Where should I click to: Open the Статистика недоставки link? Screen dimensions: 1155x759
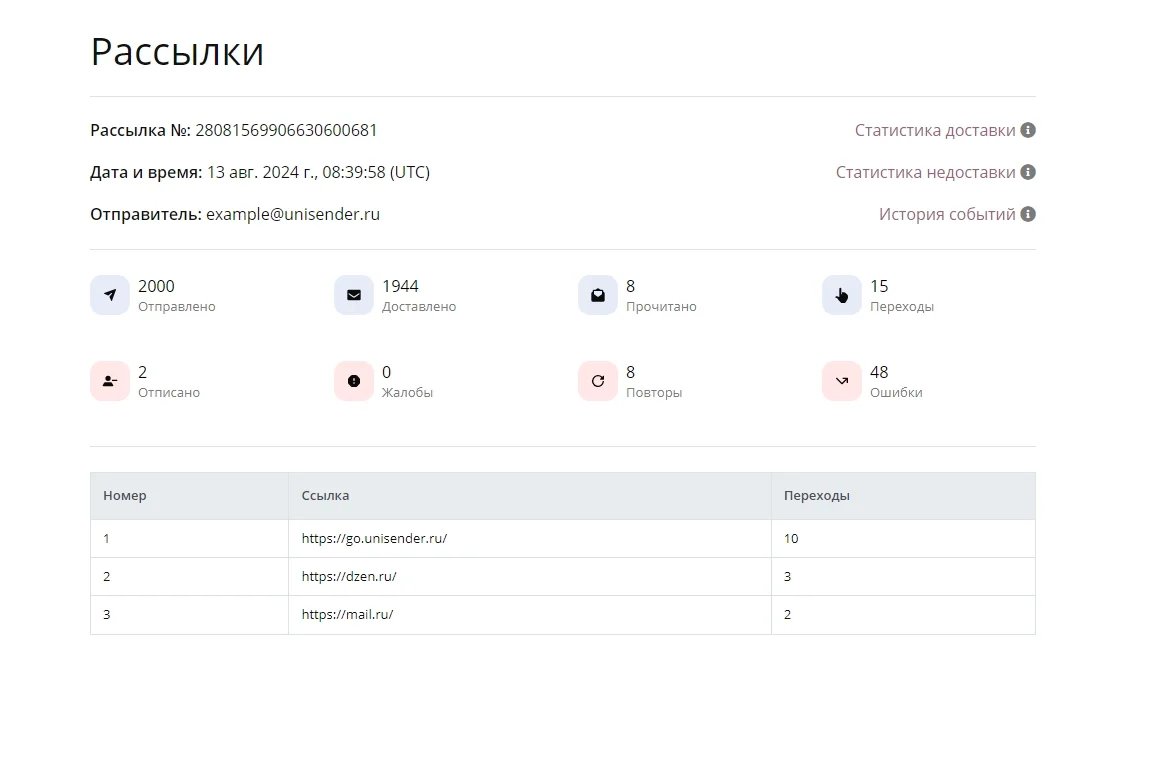tap(925, 172)
